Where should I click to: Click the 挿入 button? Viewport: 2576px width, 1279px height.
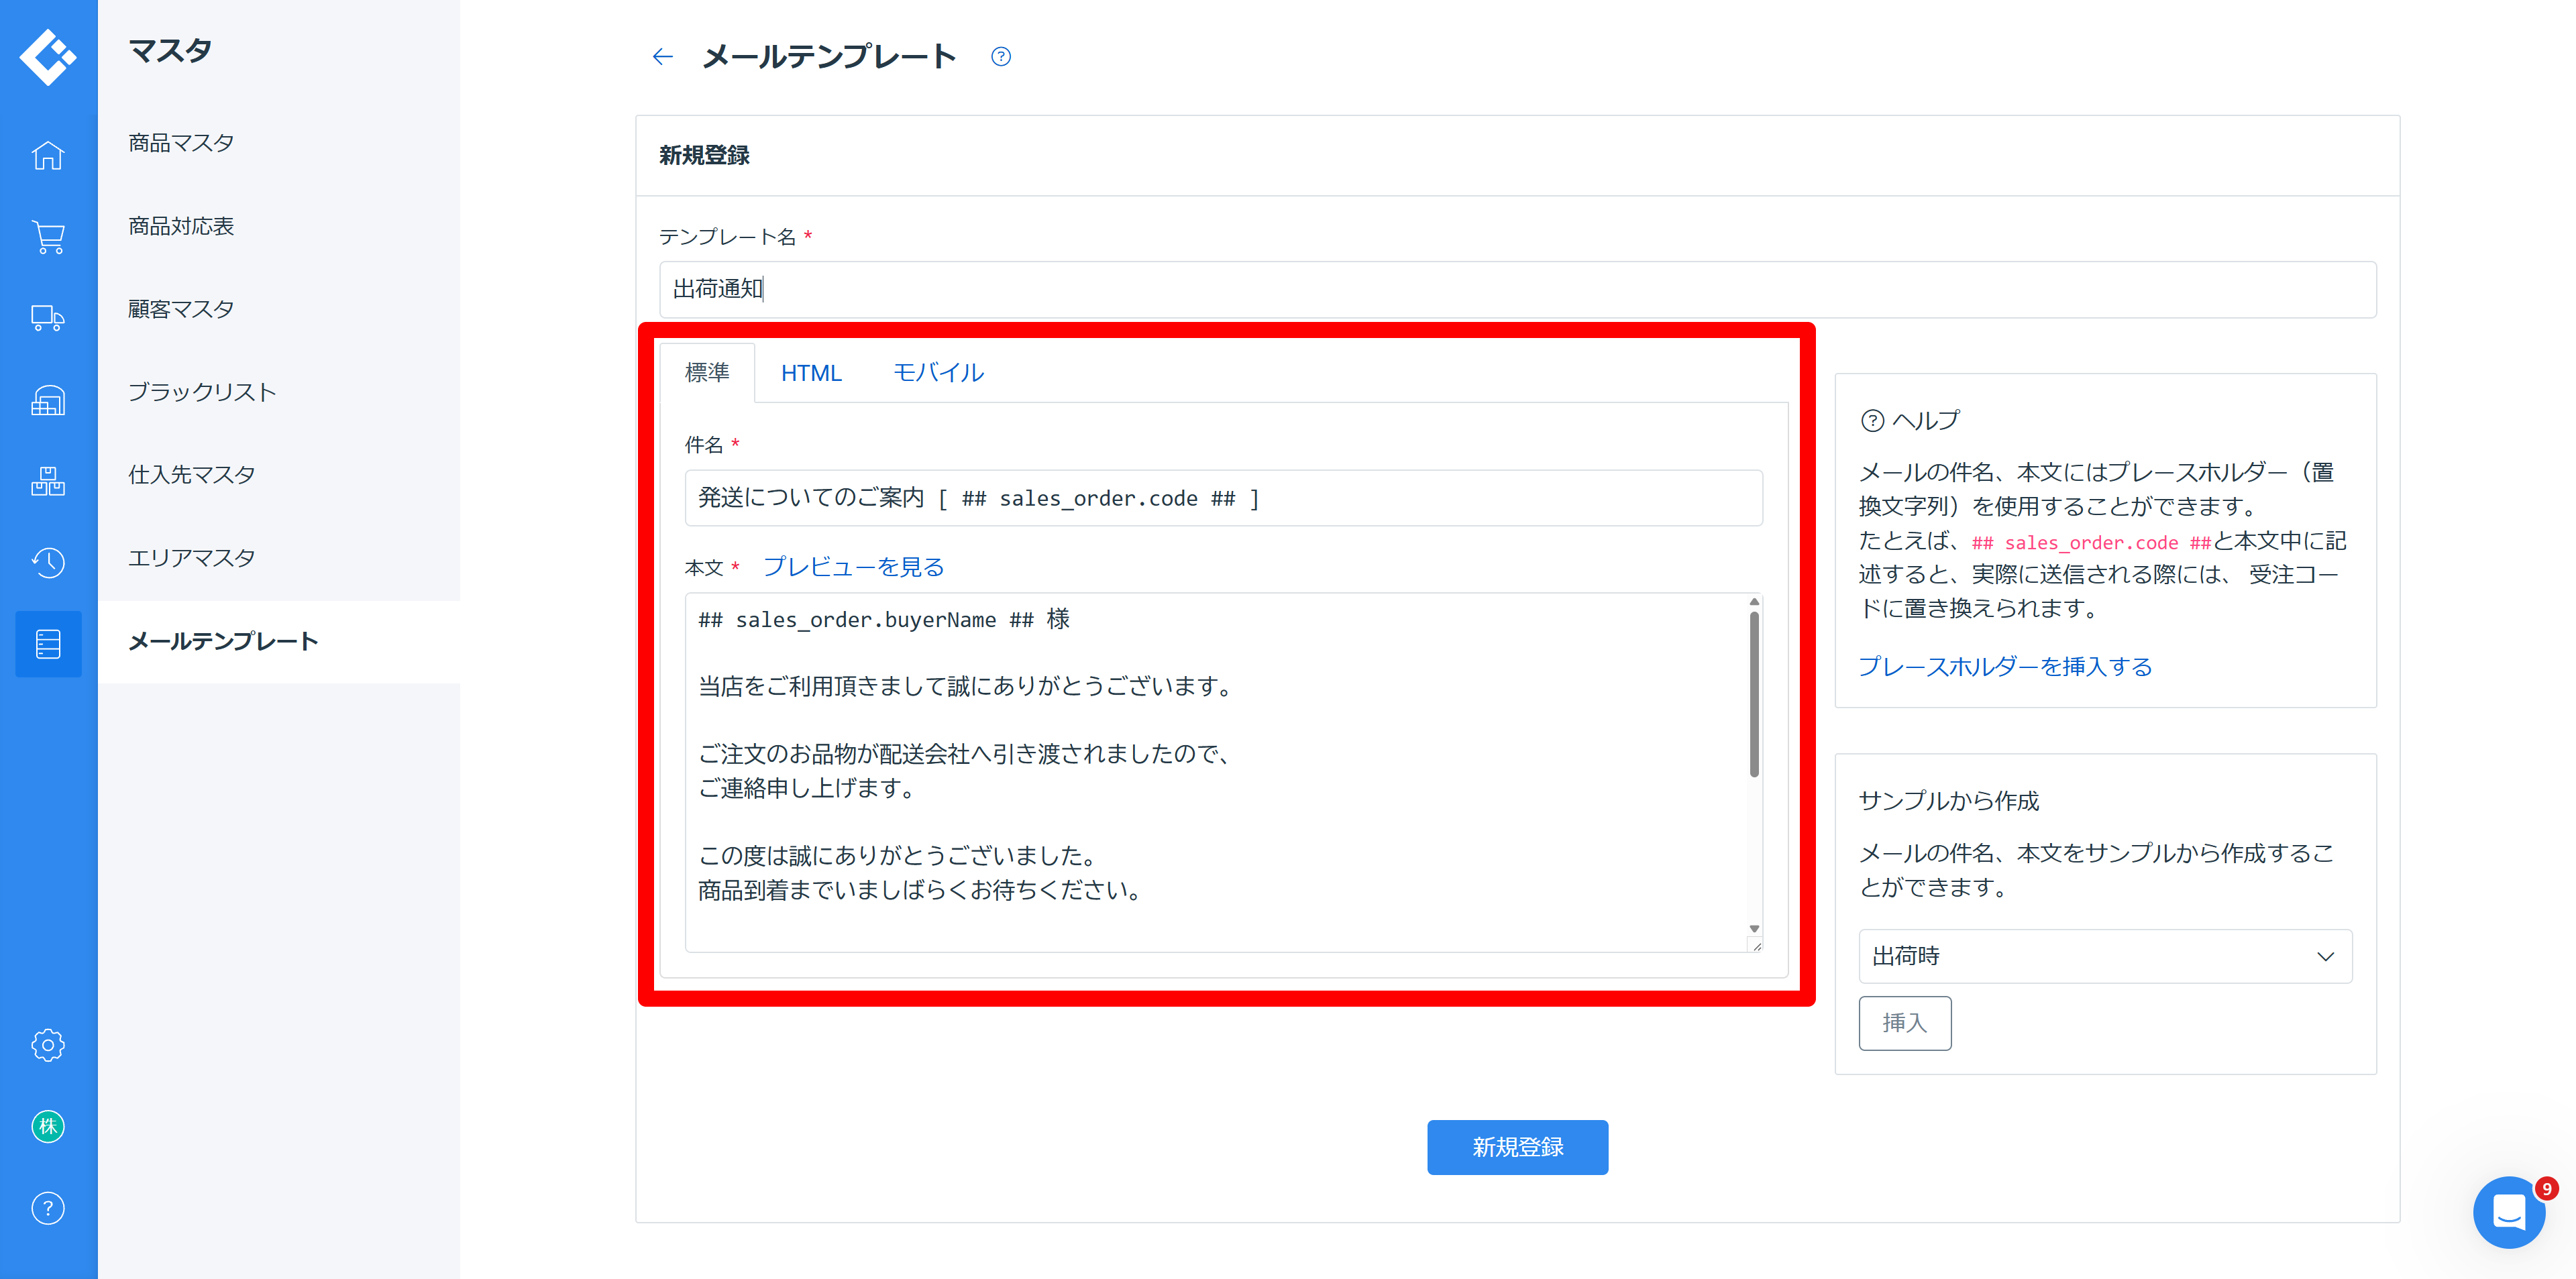[1904, 1023]
